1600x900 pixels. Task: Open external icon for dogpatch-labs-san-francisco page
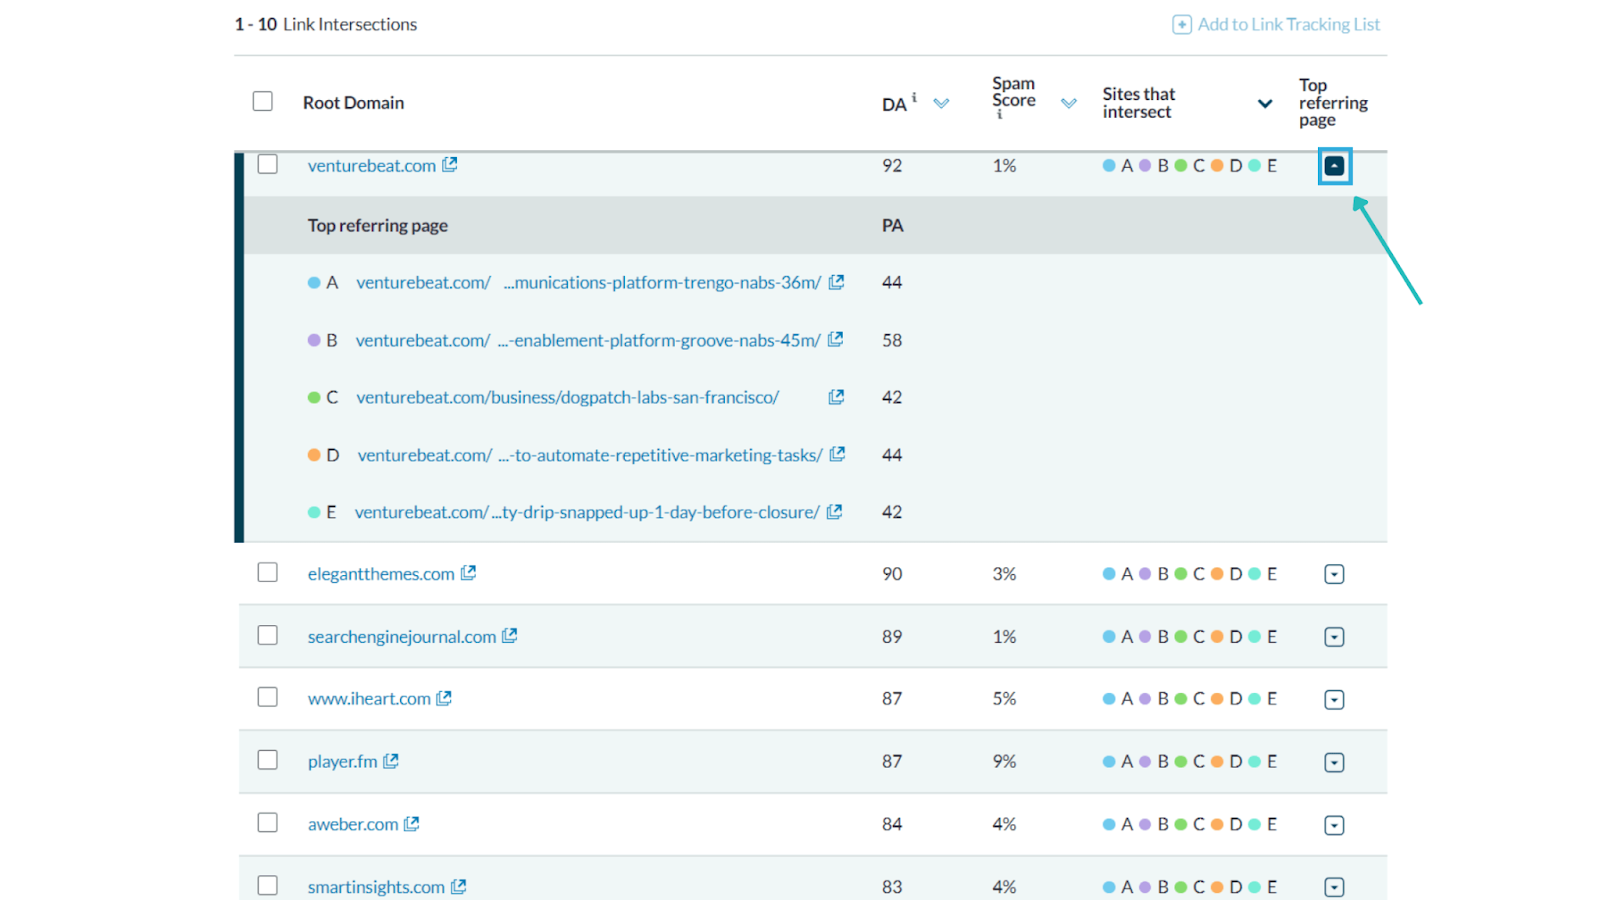point(837,397)
